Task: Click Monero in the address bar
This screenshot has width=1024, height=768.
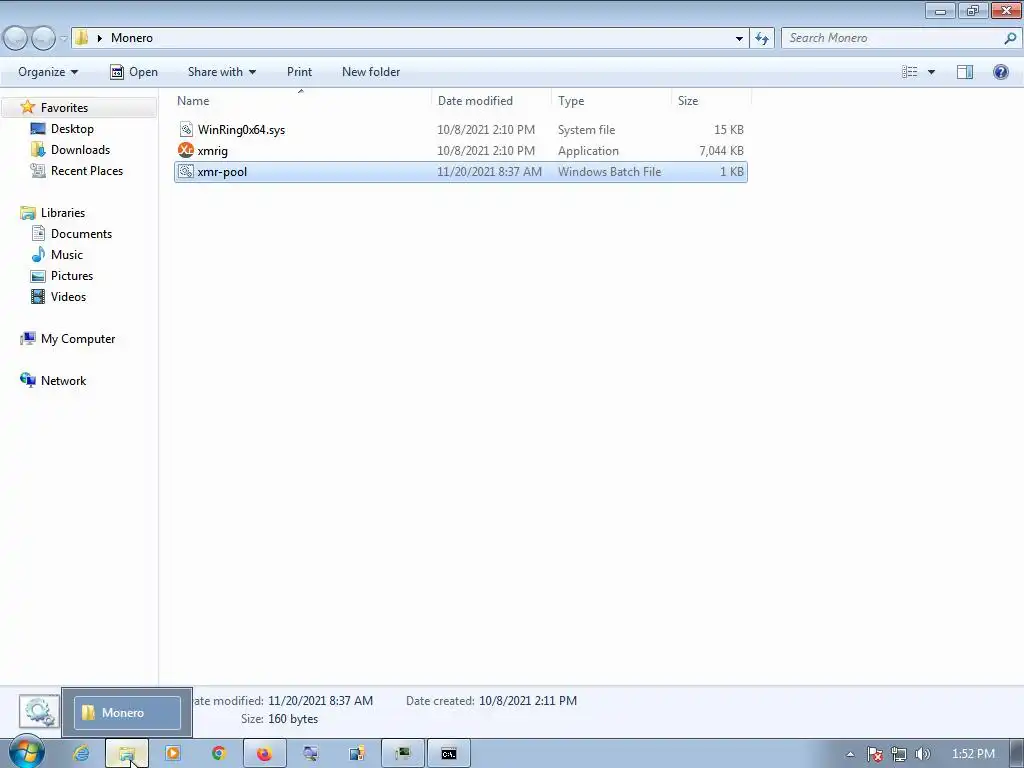Action: click(x=132, y=38)
